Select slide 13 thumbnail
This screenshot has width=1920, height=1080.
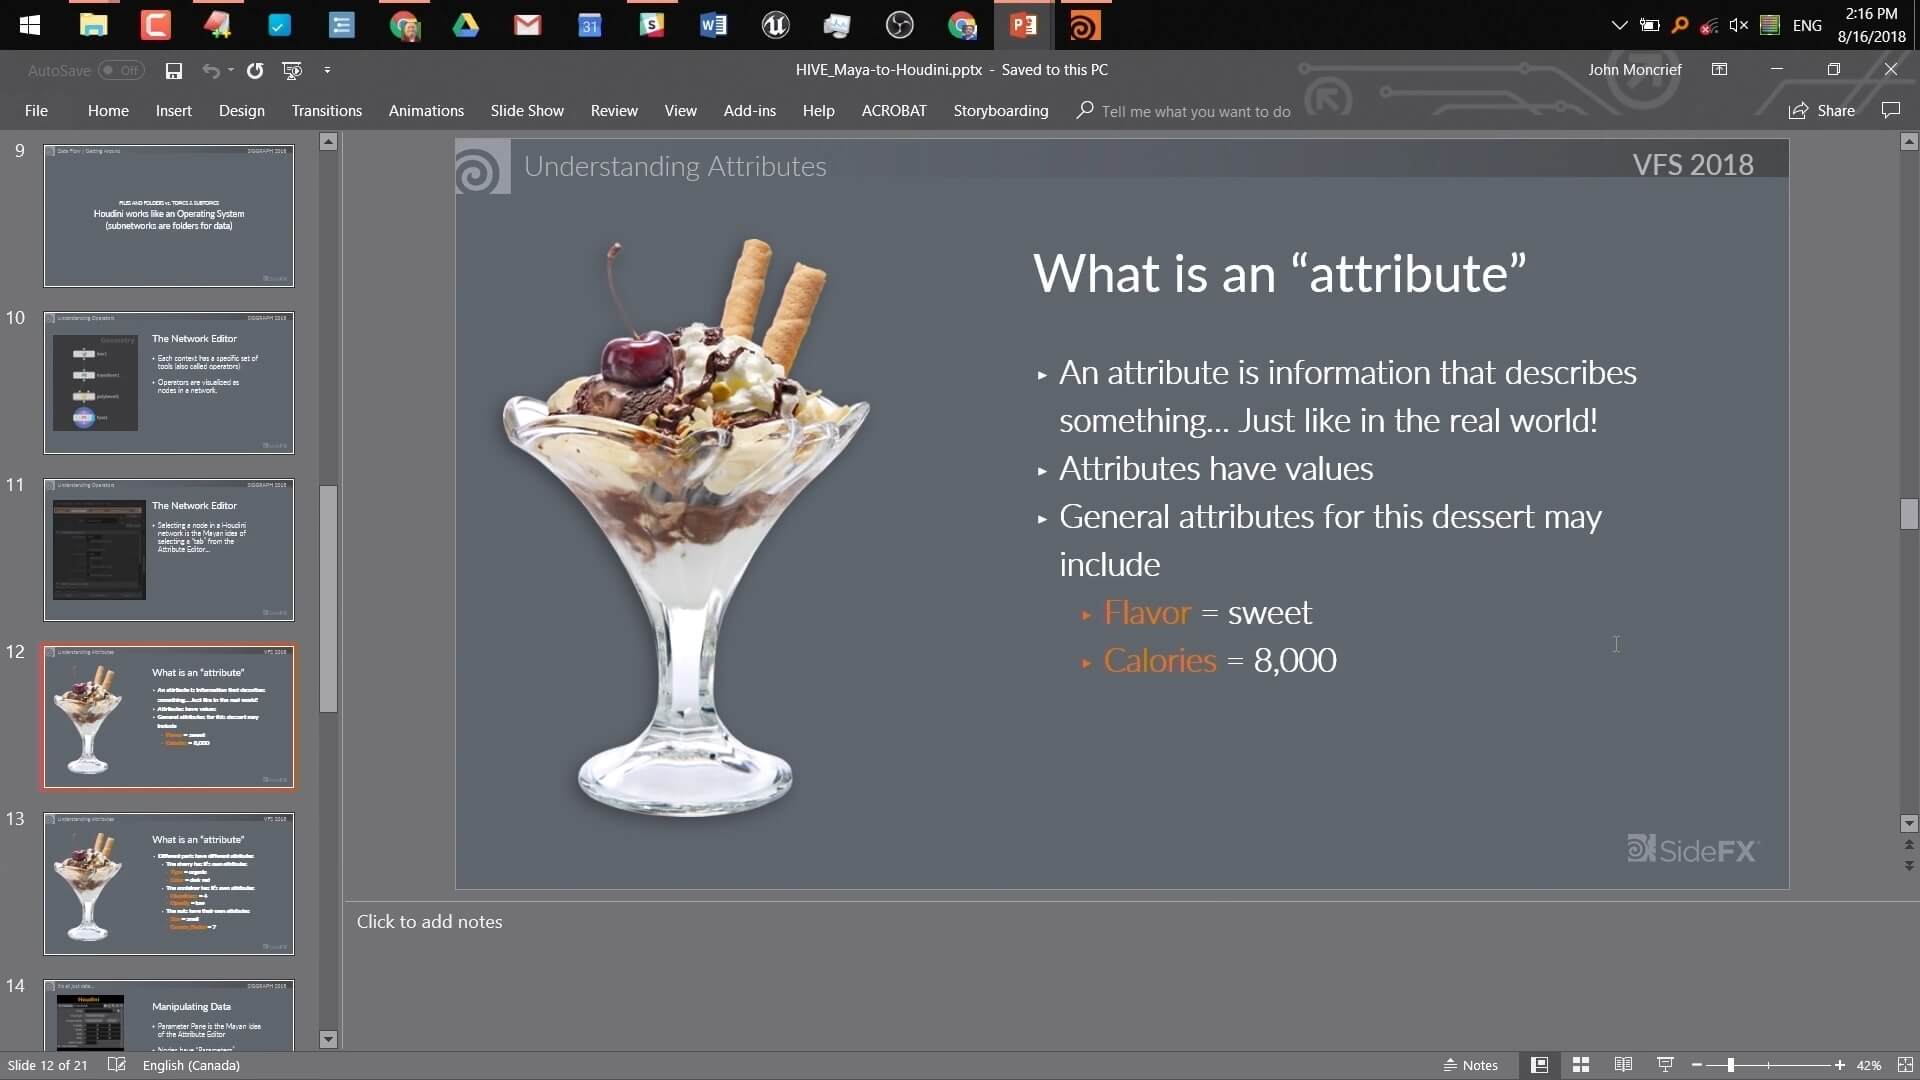[x=169, y=883]
